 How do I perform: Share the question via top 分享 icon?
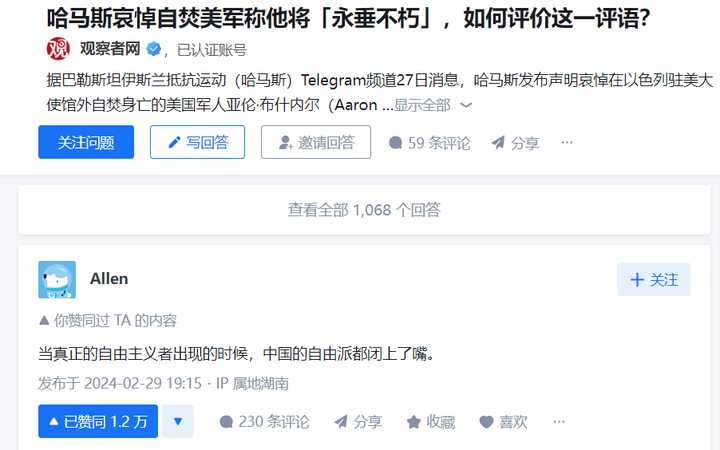point(515,143)
